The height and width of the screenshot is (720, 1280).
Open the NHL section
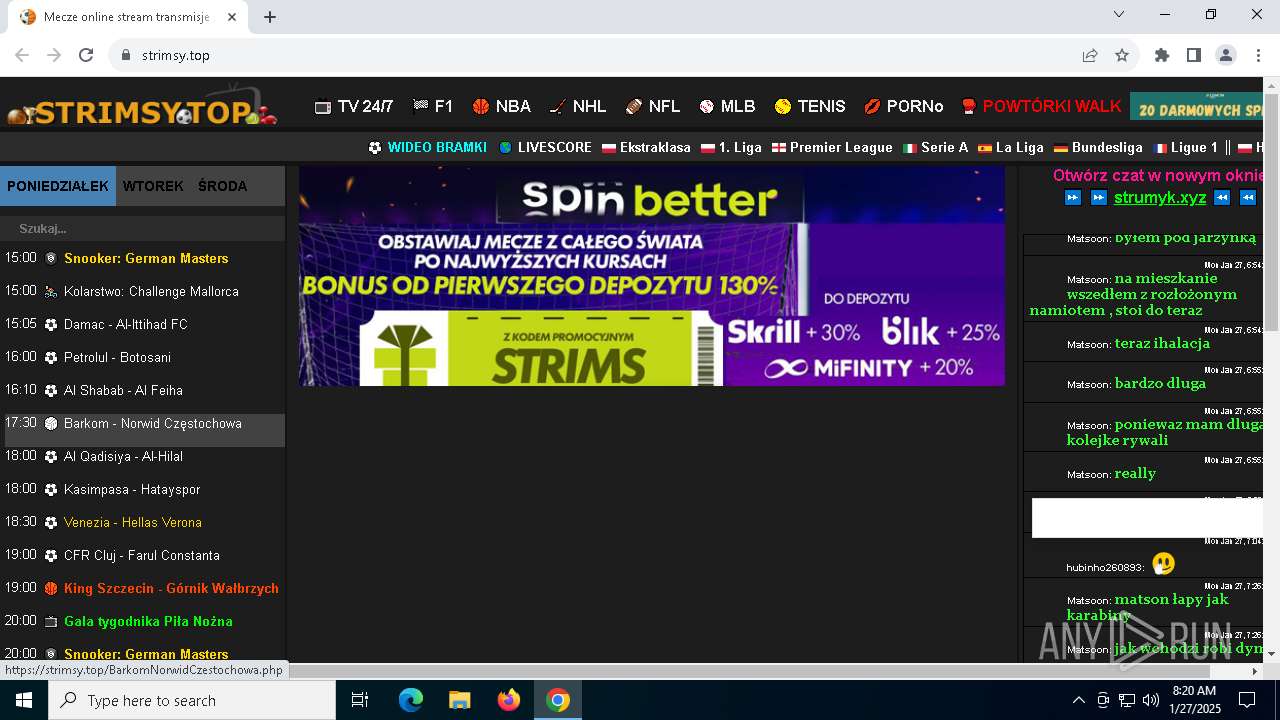point(578,106)
